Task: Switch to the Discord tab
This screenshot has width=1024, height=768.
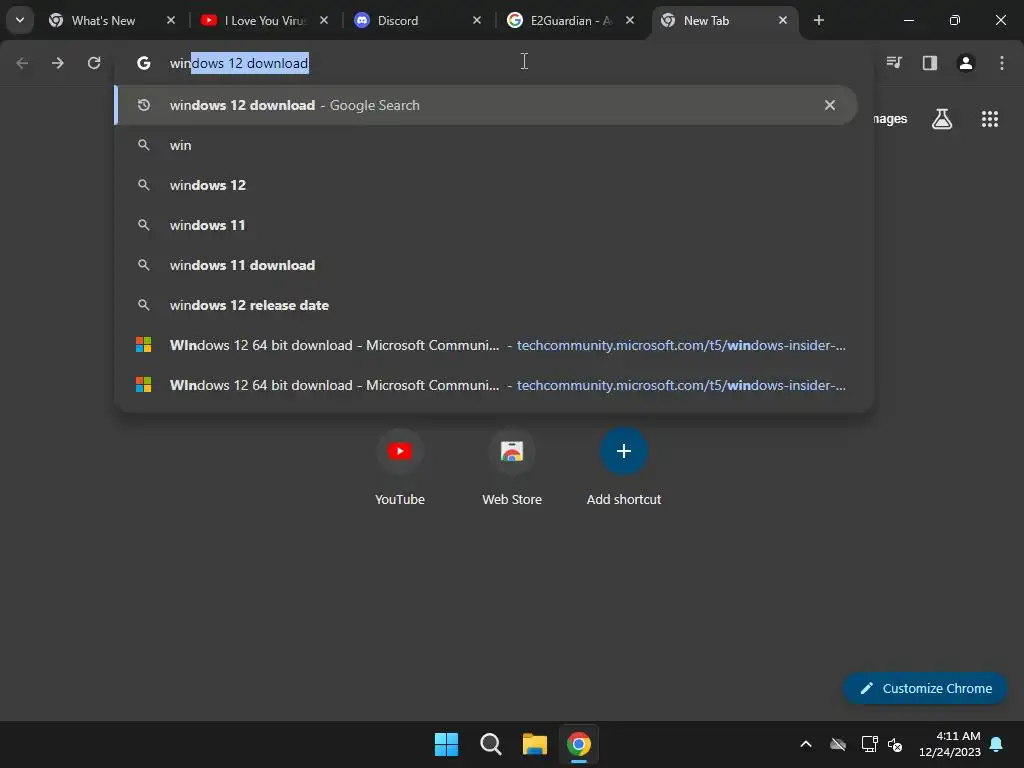Action: point(418,21)
